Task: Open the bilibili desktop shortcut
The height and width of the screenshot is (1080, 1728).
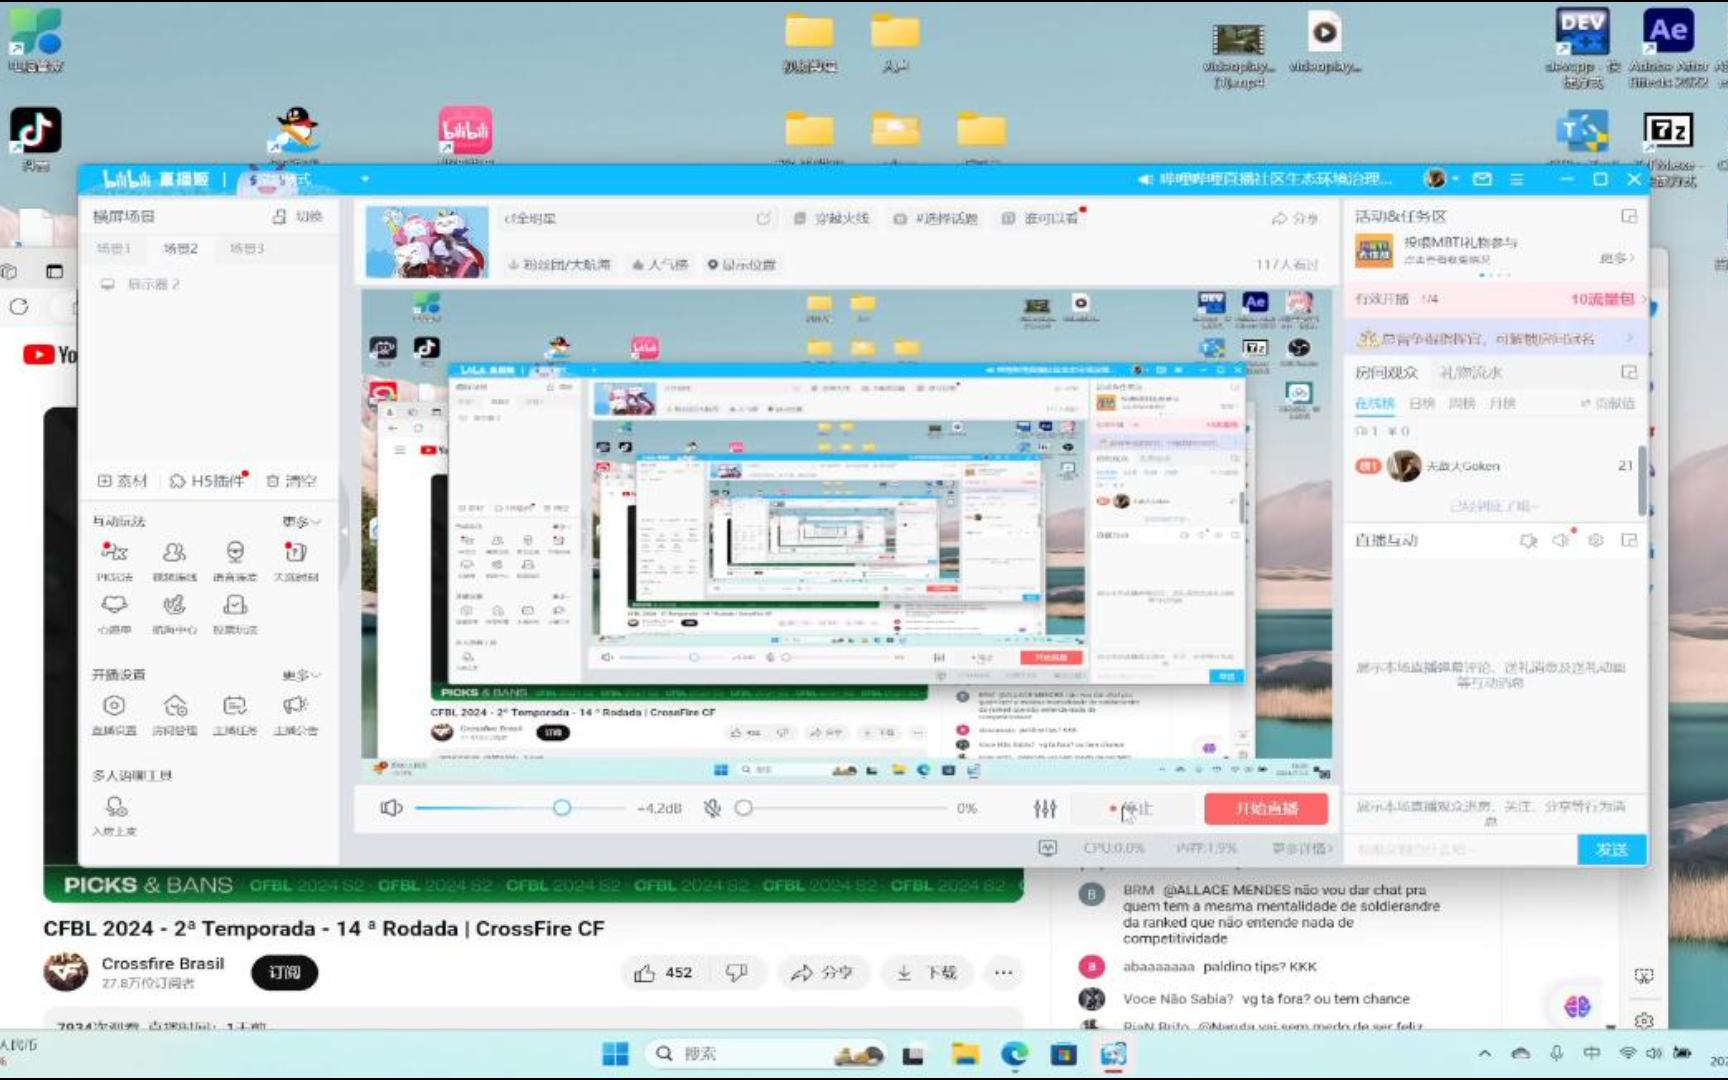Action: (x=465, y=135)
